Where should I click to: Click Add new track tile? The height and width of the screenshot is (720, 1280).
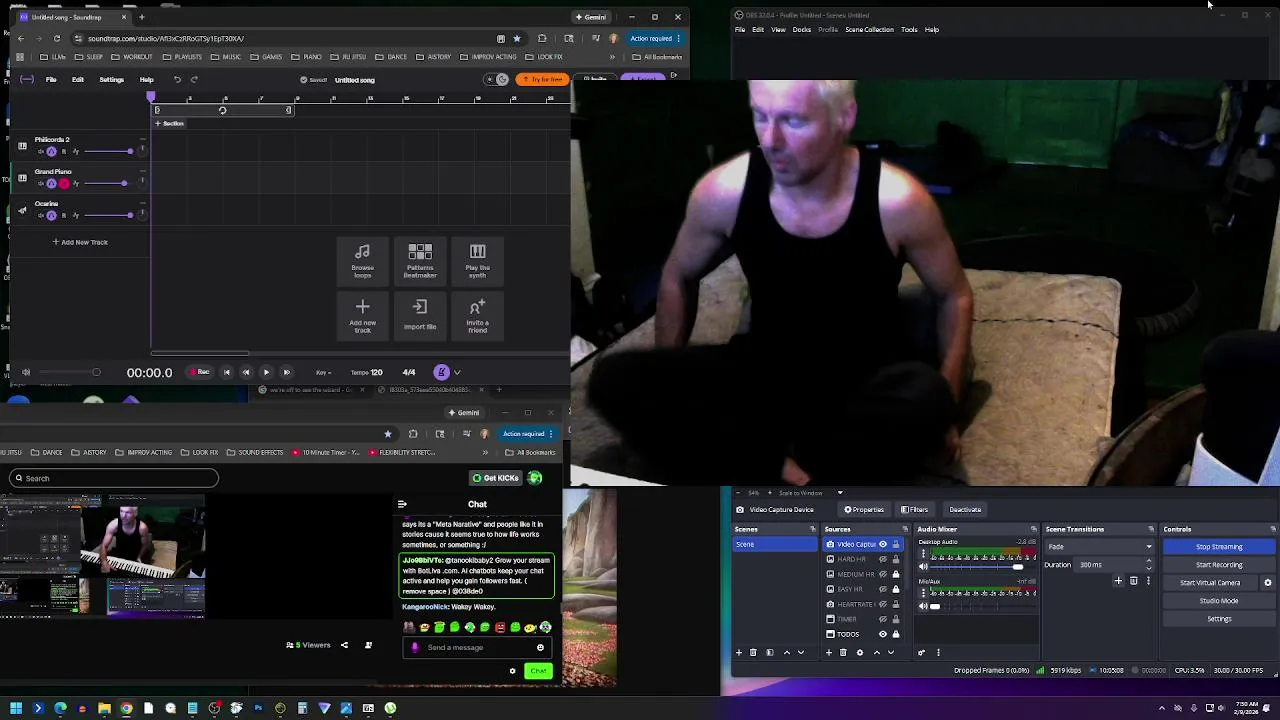pyautogui.click(x=362, y=316)
